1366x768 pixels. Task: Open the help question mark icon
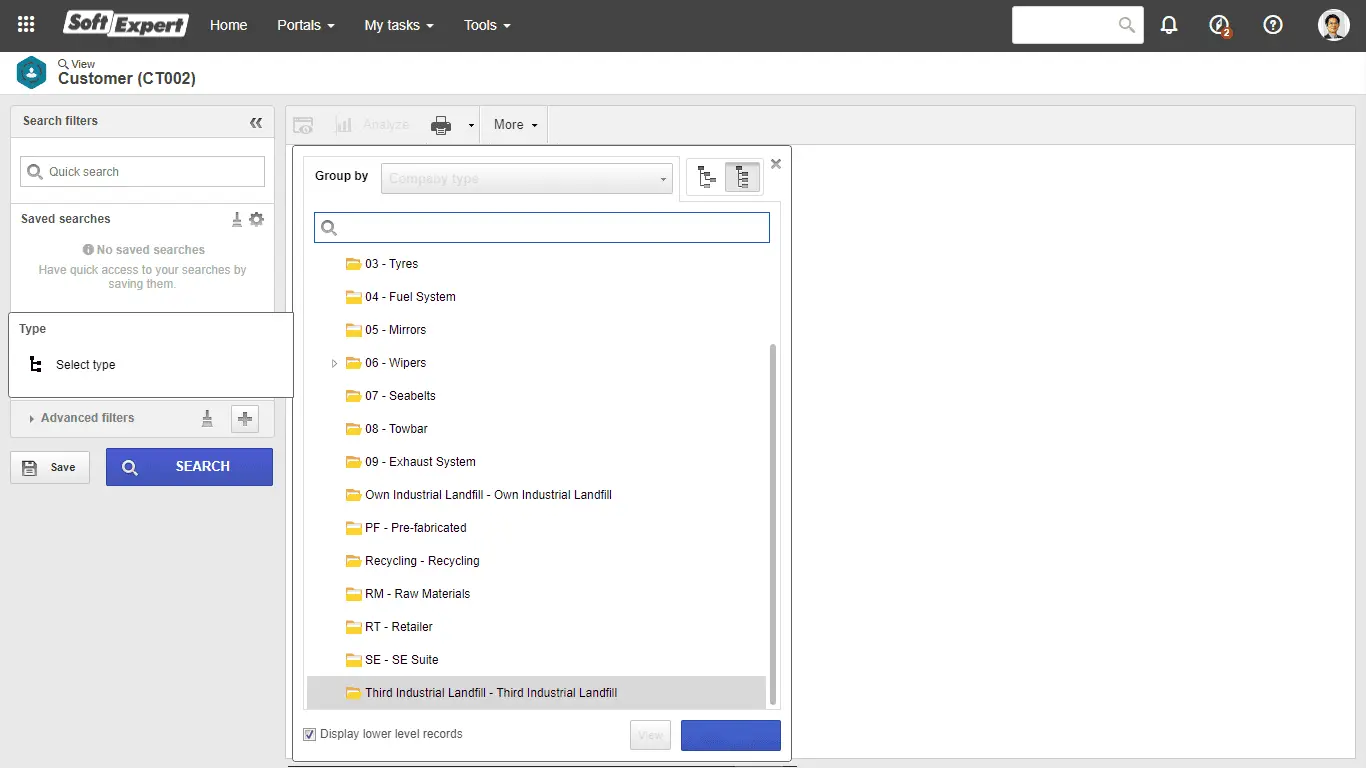point(1272,24)
